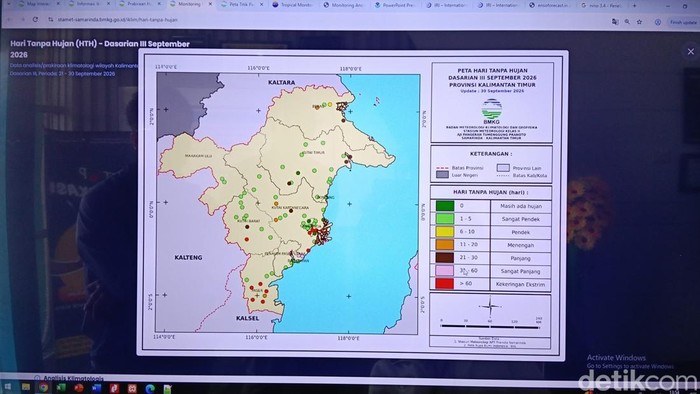Close the Prakiraan tab
Image resolution: width=700 pixels, height=394 pixels.
[159, 4]
